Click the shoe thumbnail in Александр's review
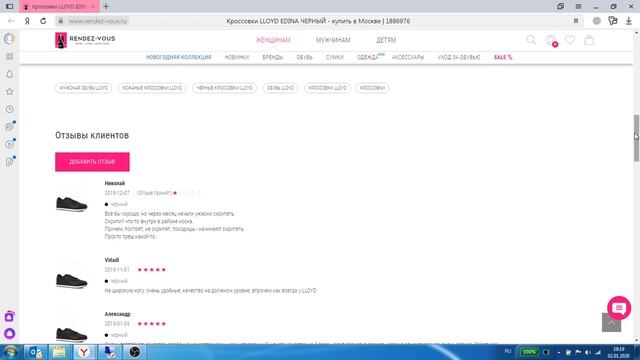This screenshot has height=360, width=640. [71, 334]
